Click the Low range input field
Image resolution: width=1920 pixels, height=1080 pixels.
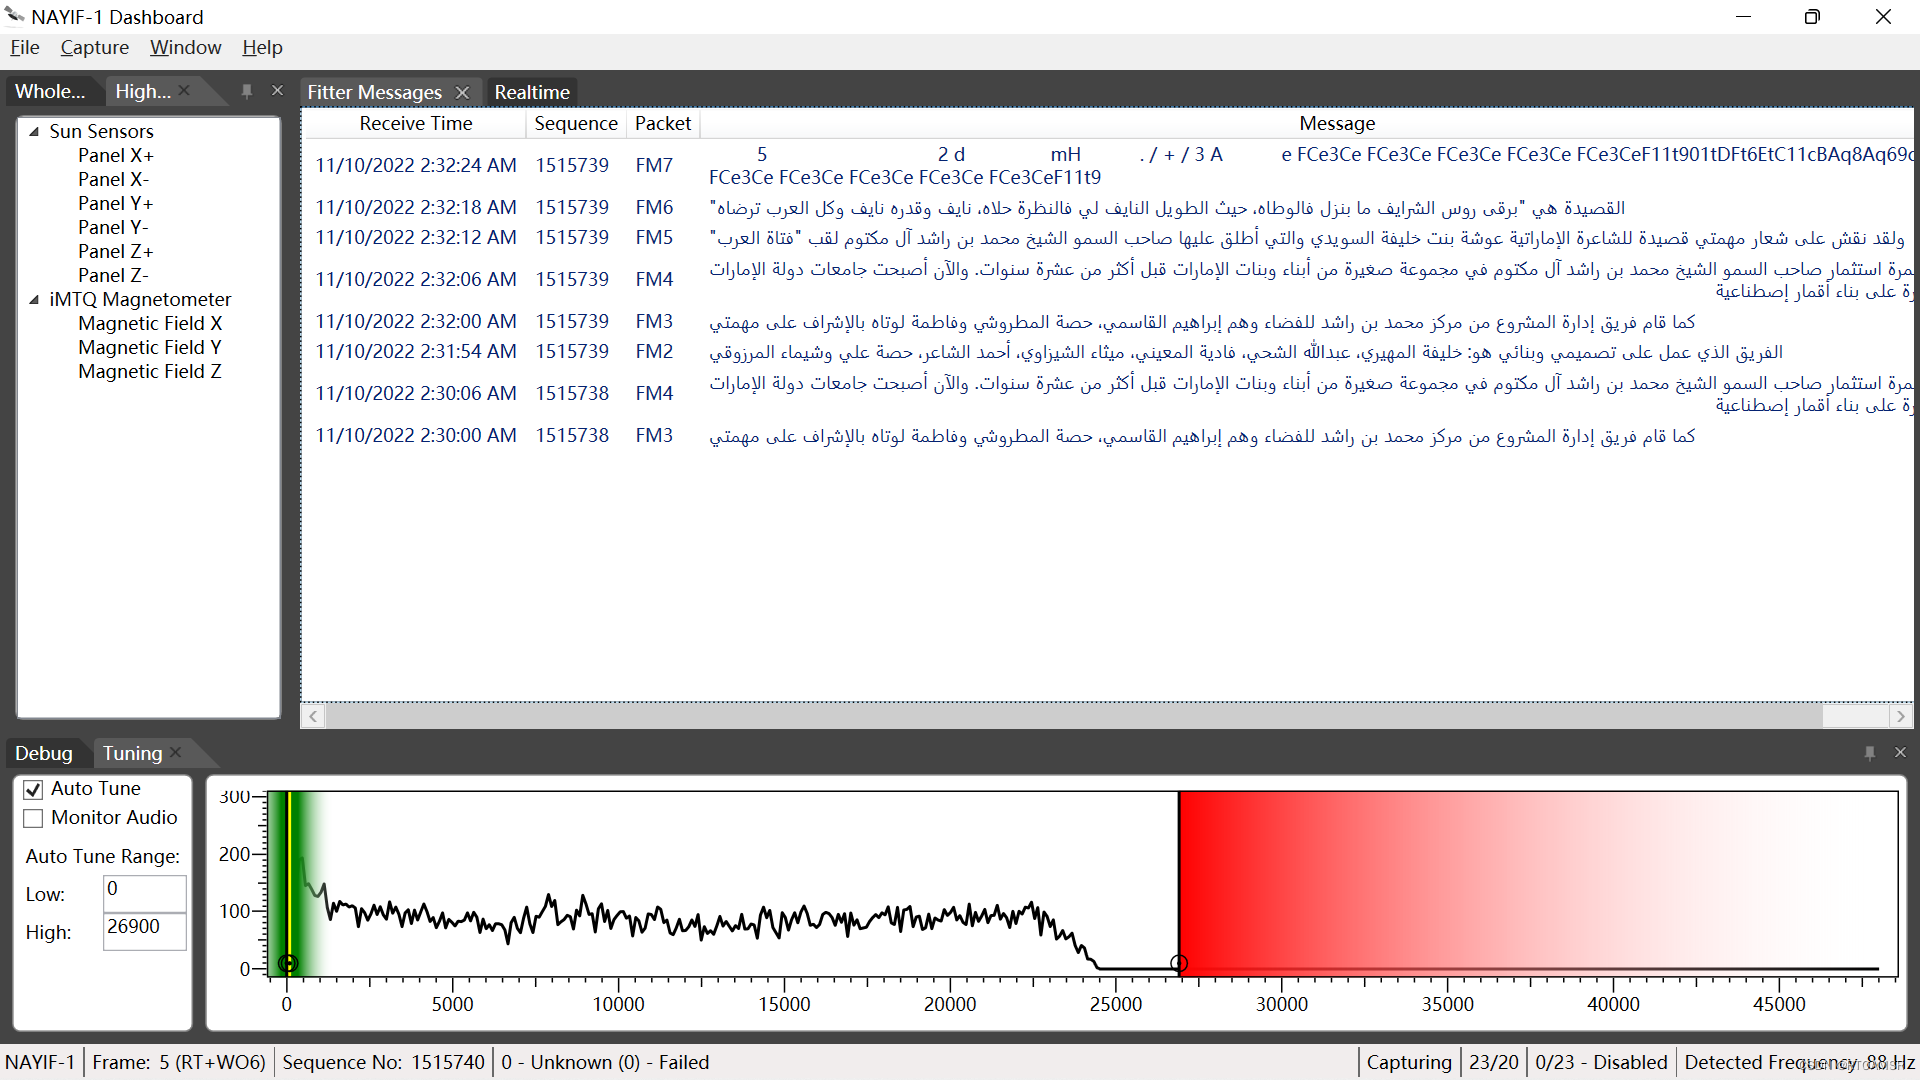click(x=145, y=893)
